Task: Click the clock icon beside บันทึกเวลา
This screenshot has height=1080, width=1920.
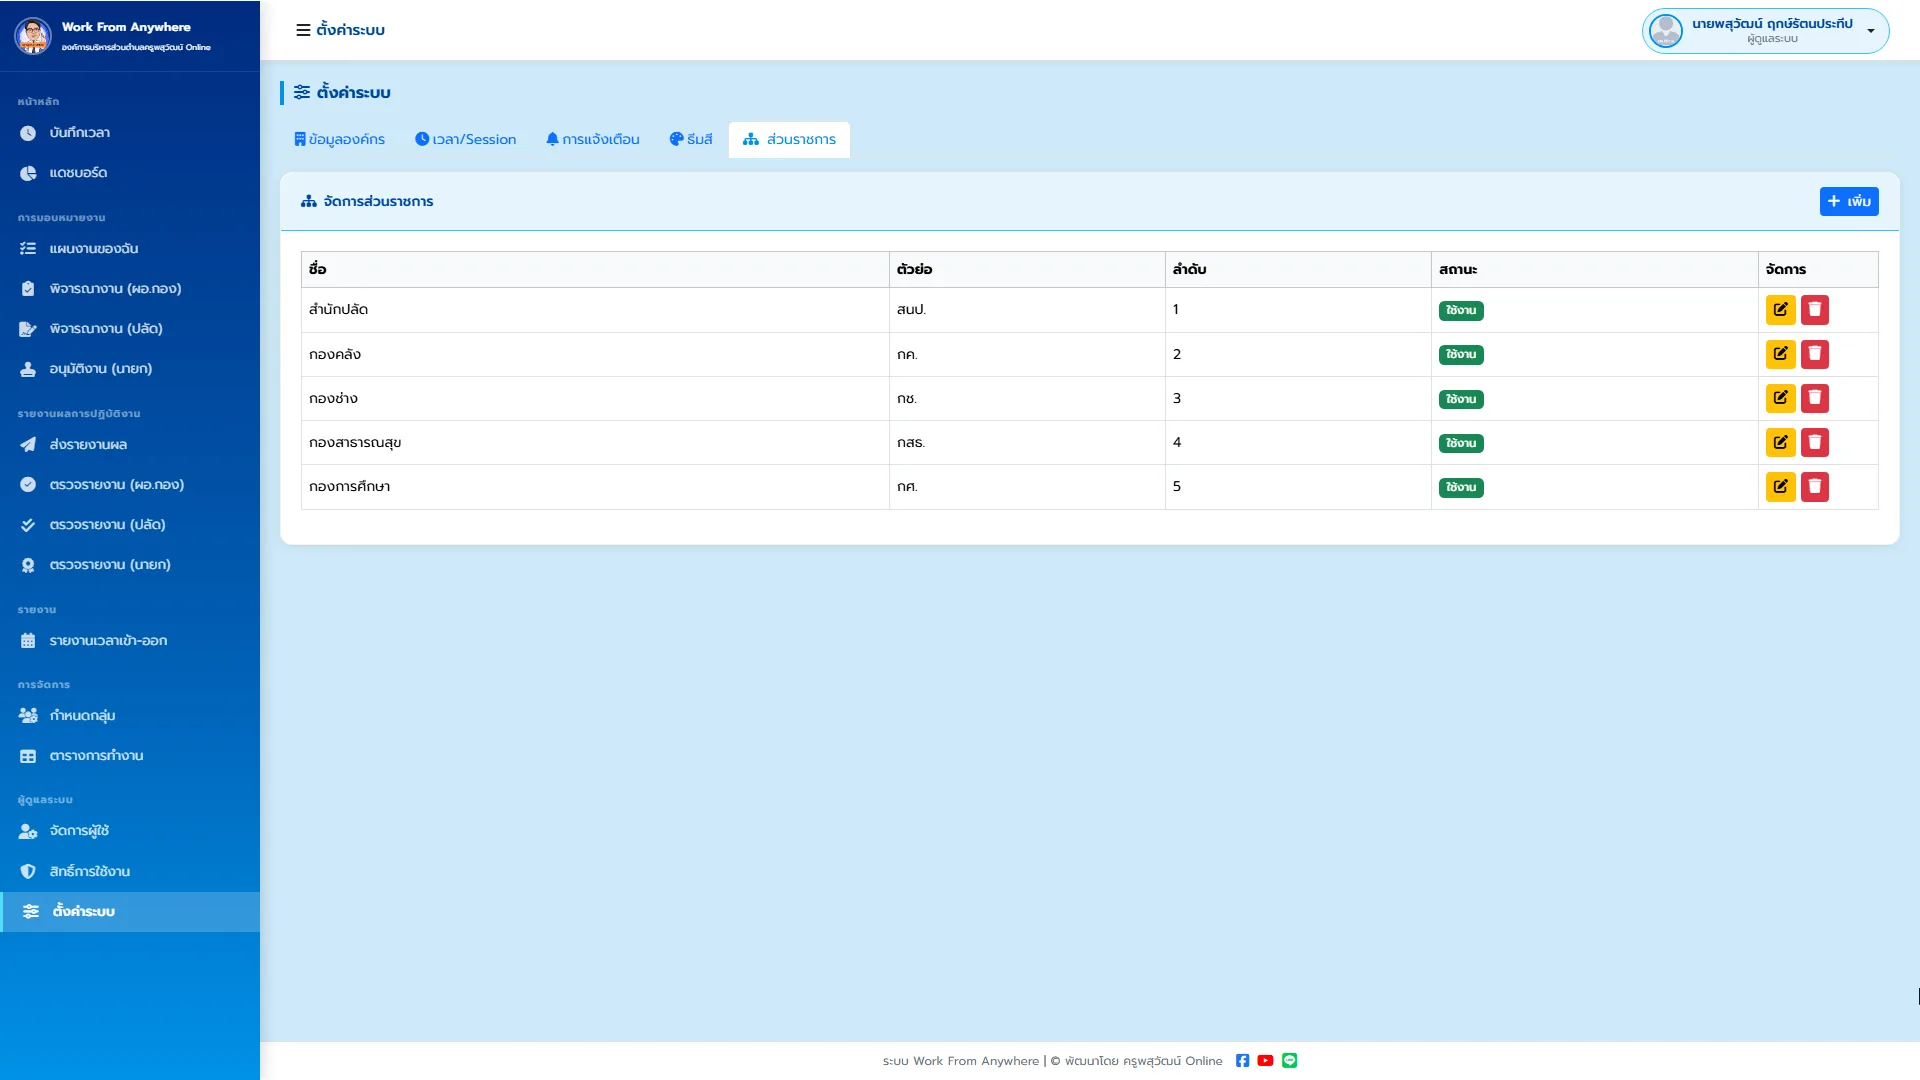Action: point(28,133)
